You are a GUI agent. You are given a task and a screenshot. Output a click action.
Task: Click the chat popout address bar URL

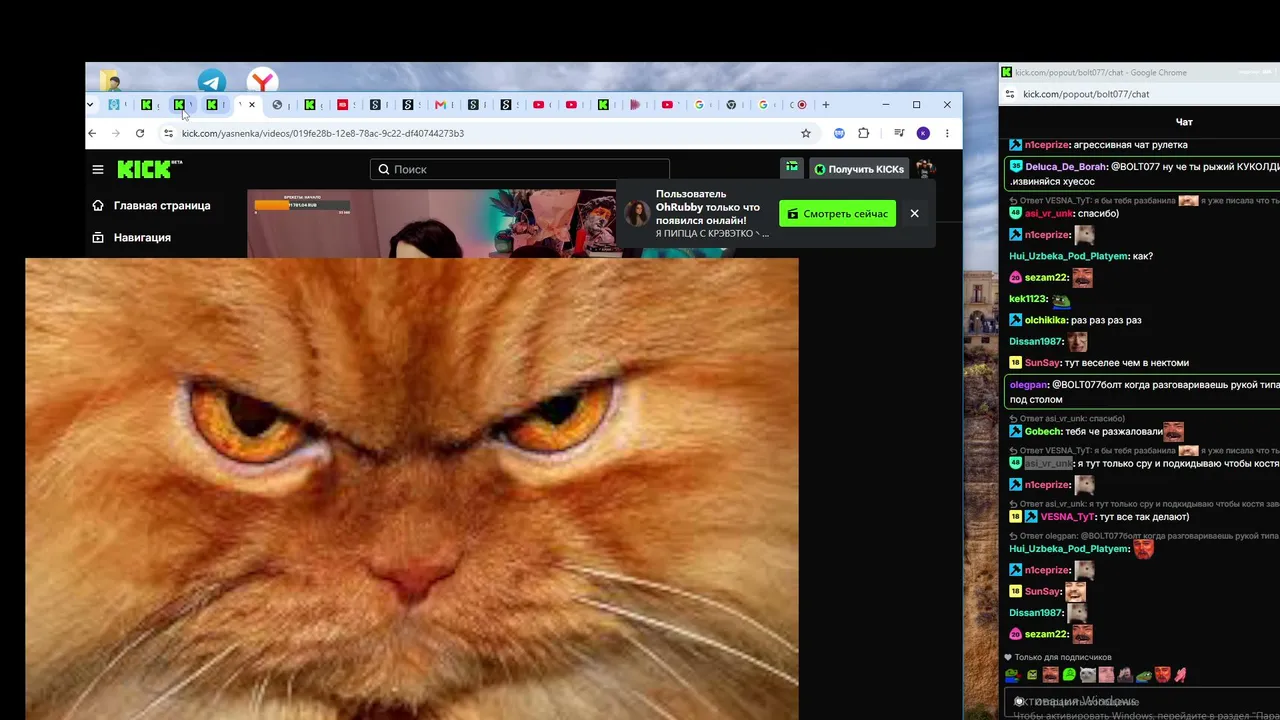1086,94
